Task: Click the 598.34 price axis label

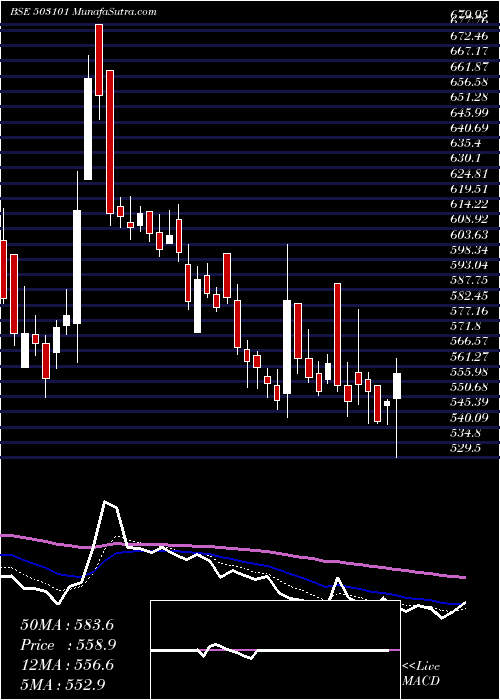Action: click(469, 250)
